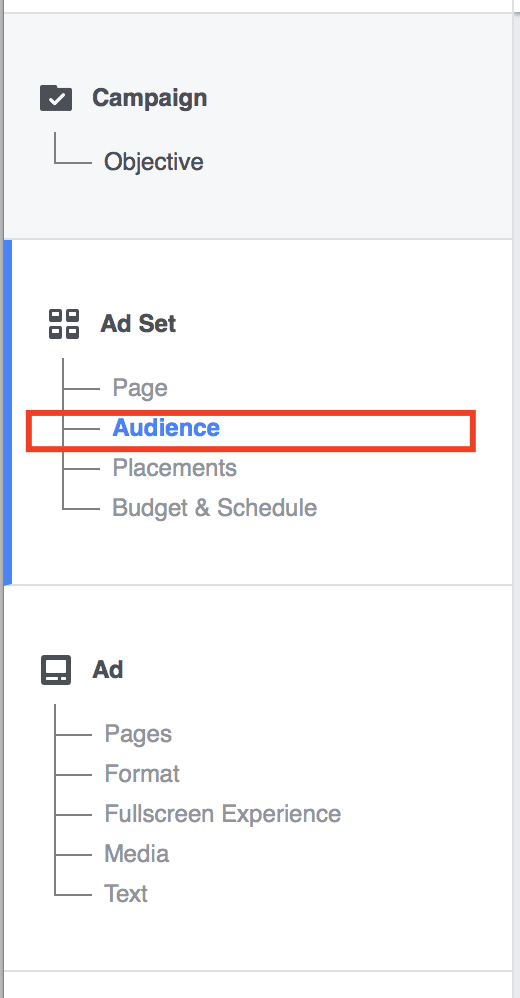Open the Page item under Ad Set

(140, 388)
